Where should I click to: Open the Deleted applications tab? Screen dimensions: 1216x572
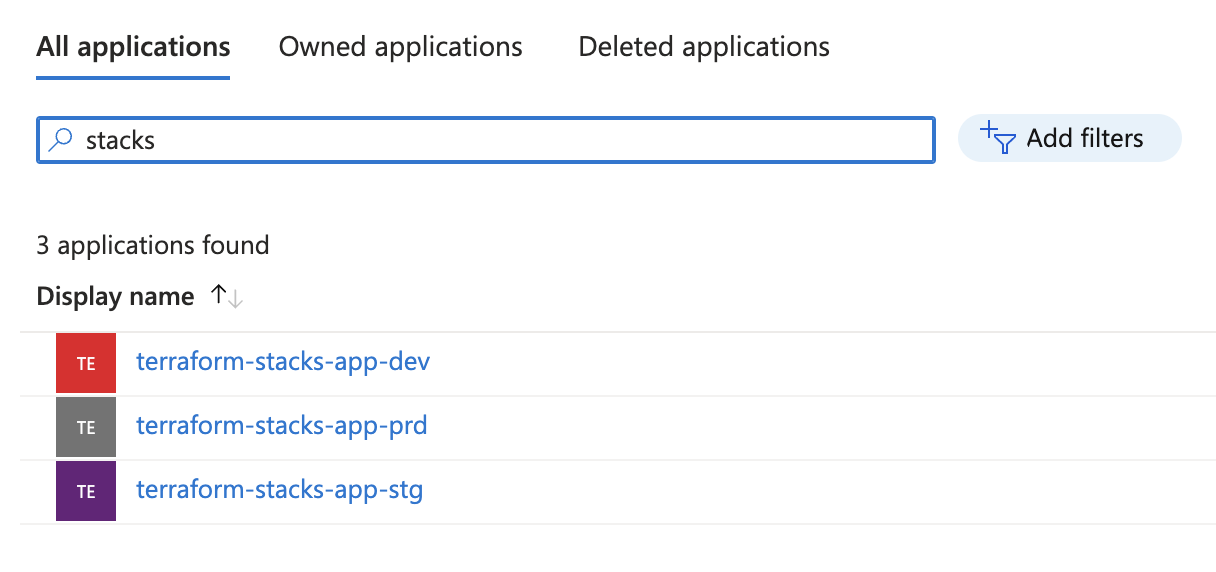click(x=704, y=47)
